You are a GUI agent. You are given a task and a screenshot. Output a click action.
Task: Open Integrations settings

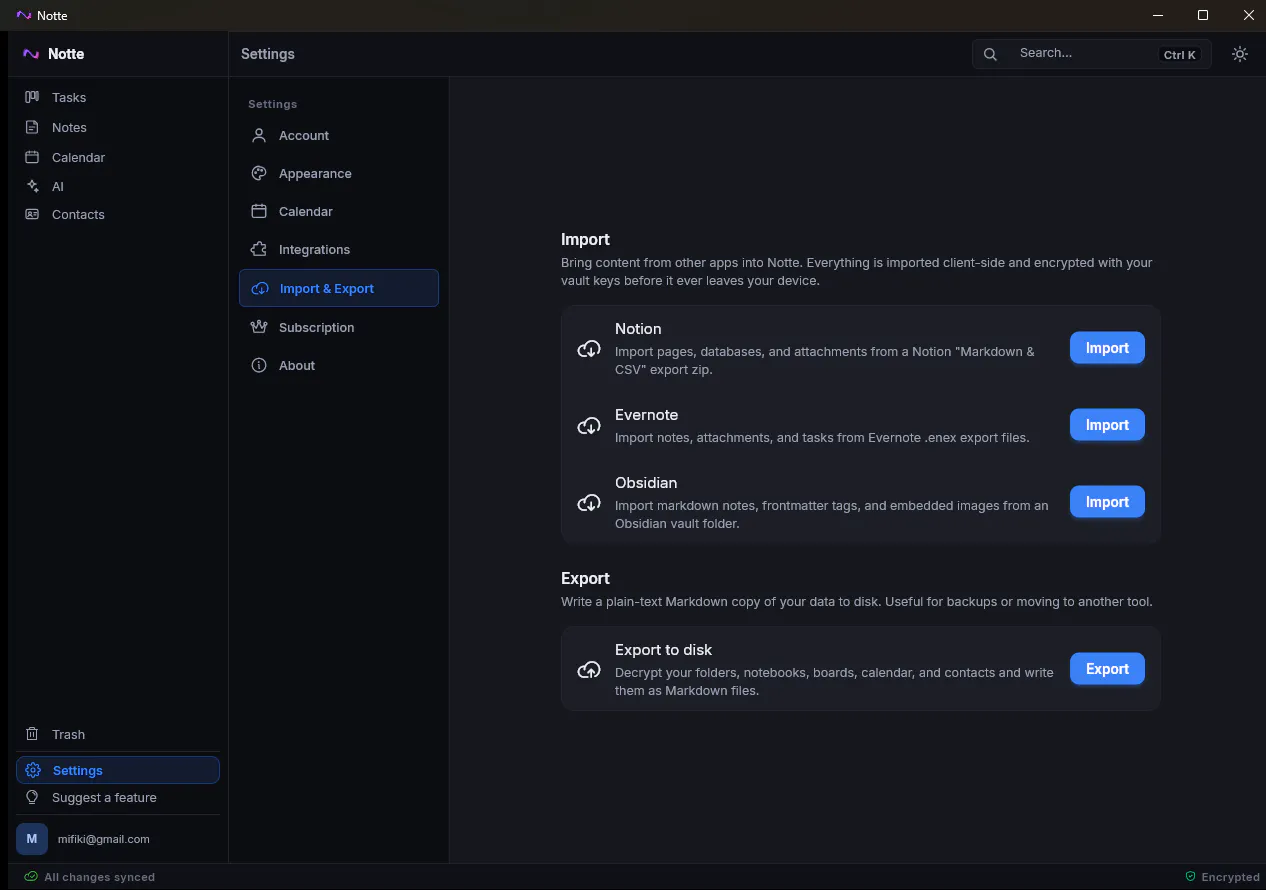[x=339, y=249]
